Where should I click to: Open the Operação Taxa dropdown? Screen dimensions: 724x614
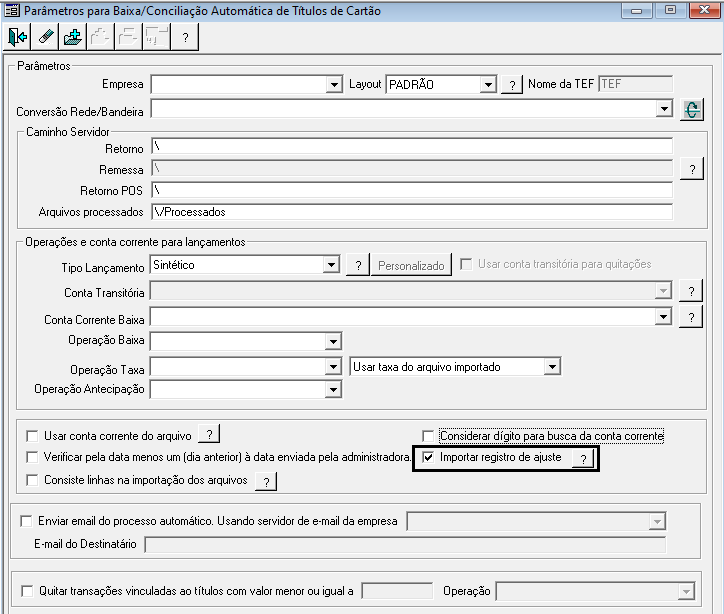click(333, 367)
